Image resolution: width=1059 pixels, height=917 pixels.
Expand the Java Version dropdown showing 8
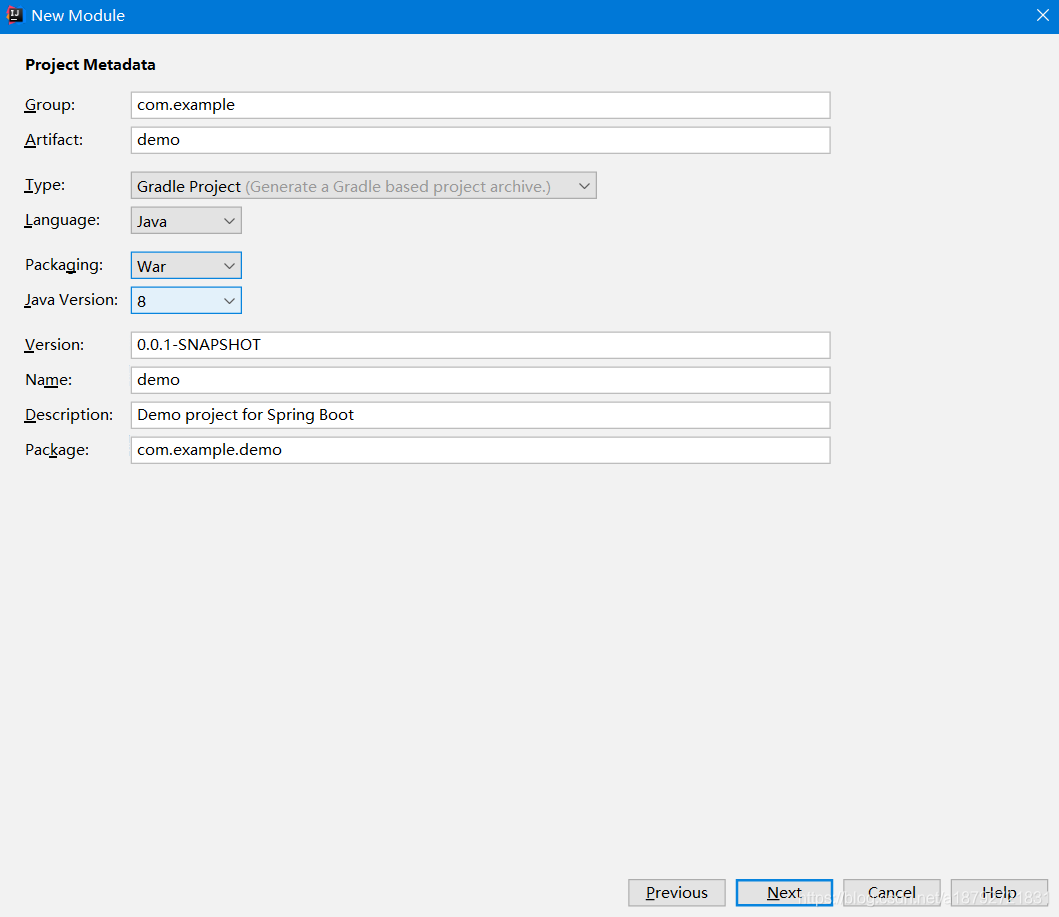point(186,300)
